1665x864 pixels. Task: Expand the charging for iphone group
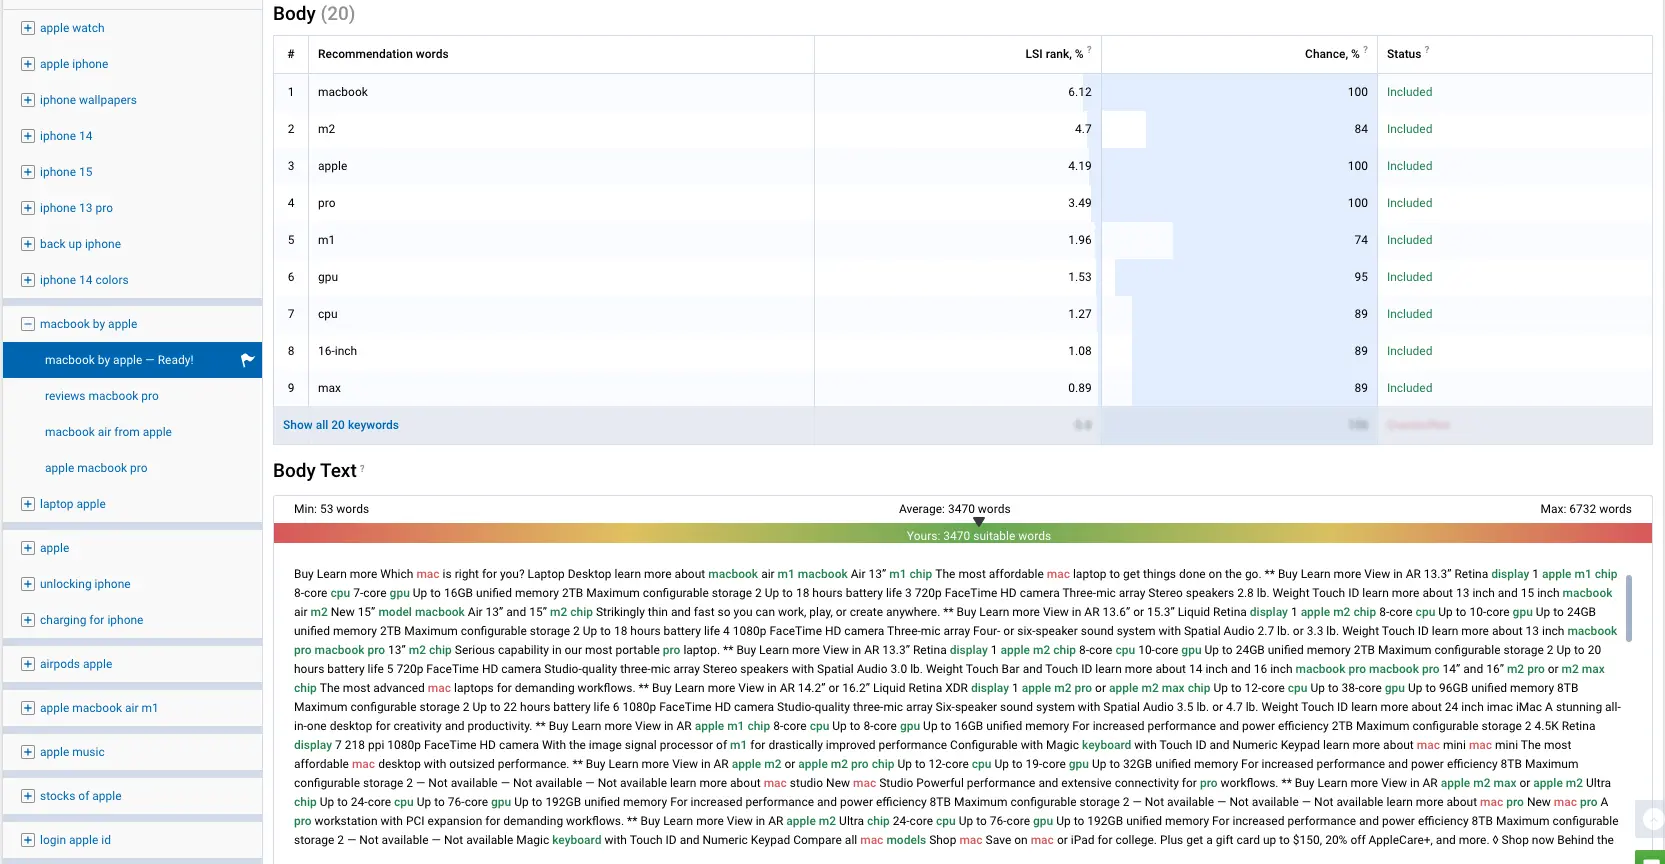(x=28, y=620)
